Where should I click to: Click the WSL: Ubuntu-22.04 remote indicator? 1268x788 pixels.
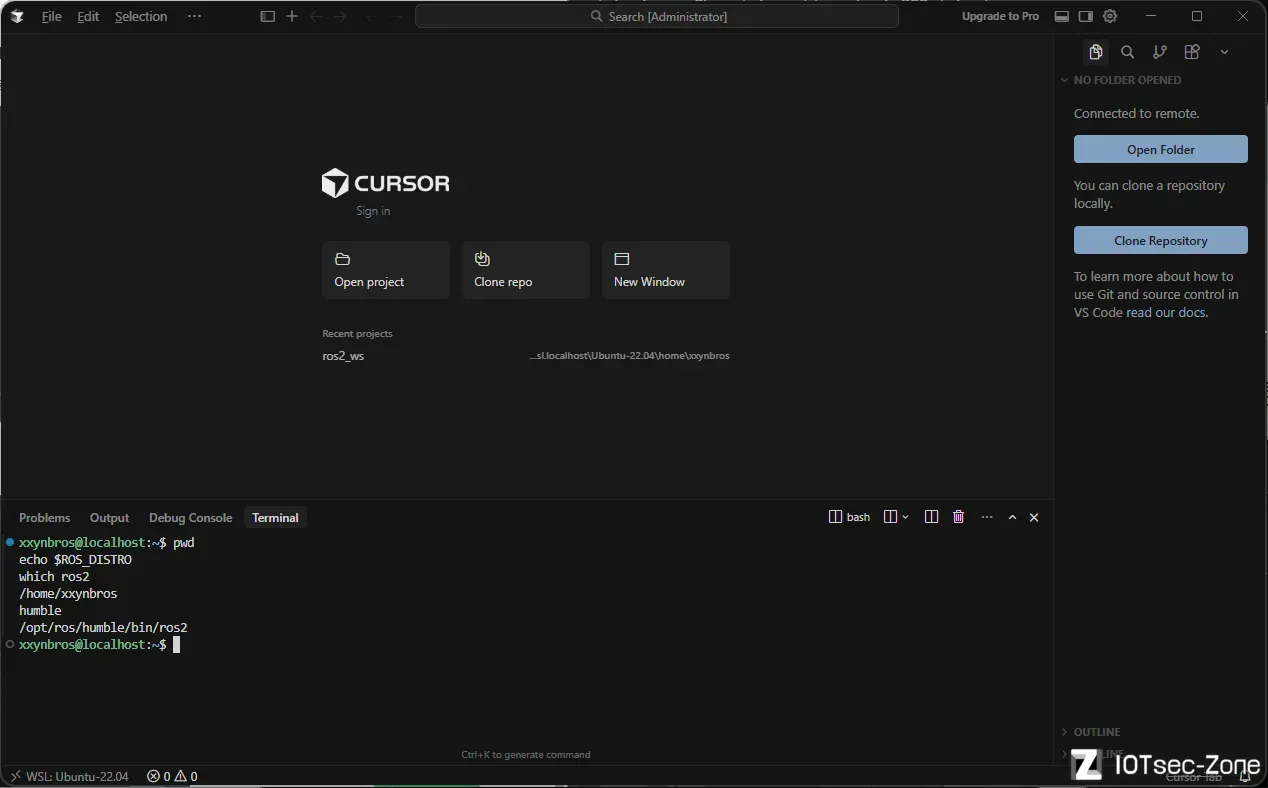[68, 776]
